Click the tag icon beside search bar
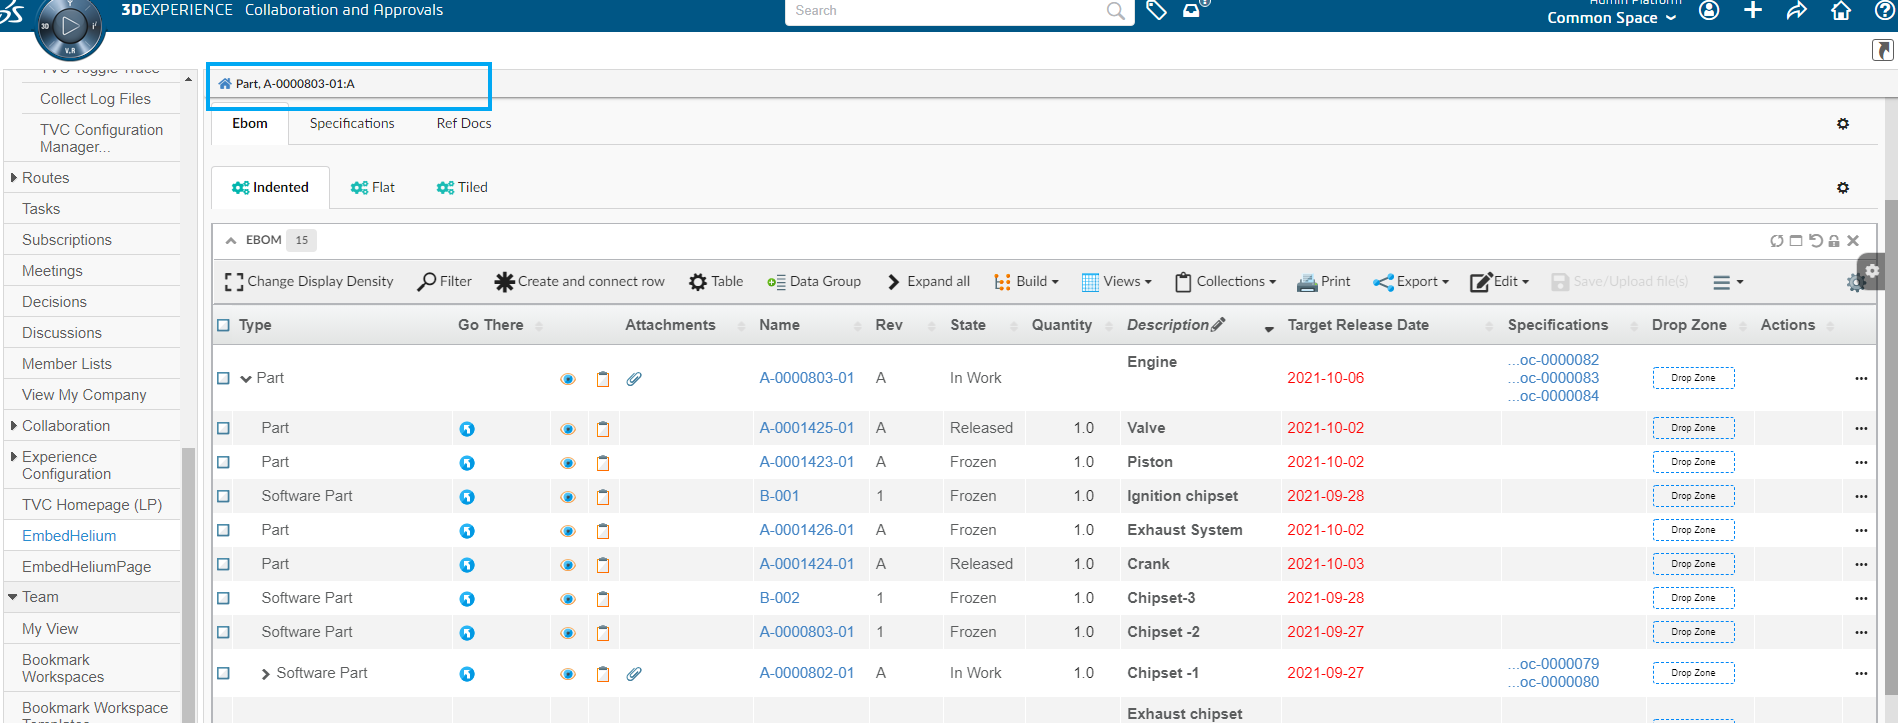Viewport: 1898px width, 723px height. coord(1156,11)
